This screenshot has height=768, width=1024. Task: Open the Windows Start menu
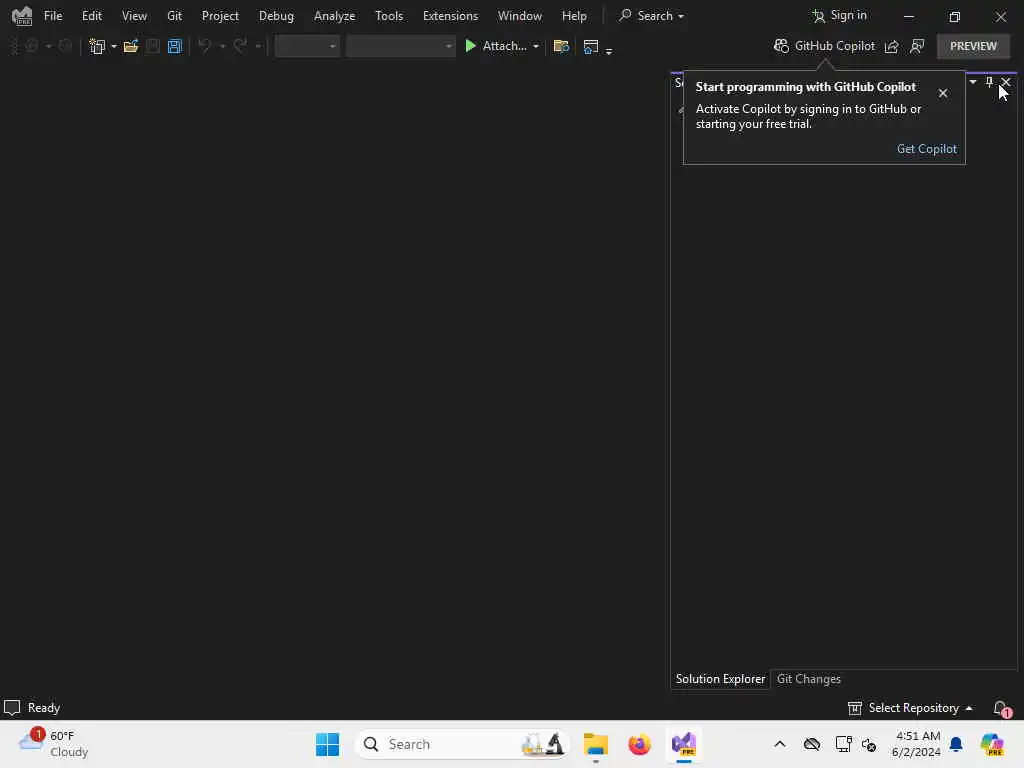pos(327,744)
